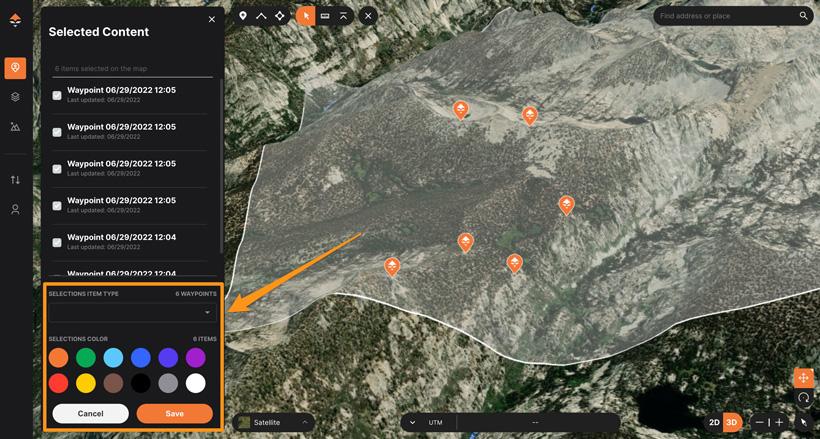The height and width of the screenshot is (439, 820).
Task: Select the draw line tool
Action: (261, 16)
